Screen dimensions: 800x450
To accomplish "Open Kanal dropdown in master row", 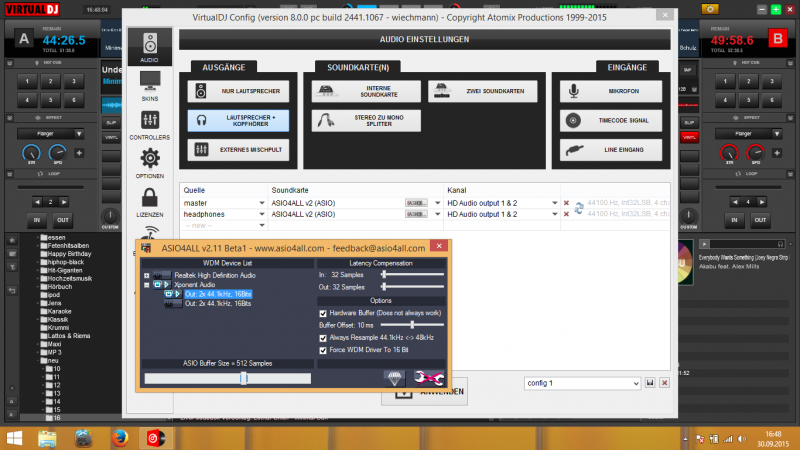I will tap(555, 203).
